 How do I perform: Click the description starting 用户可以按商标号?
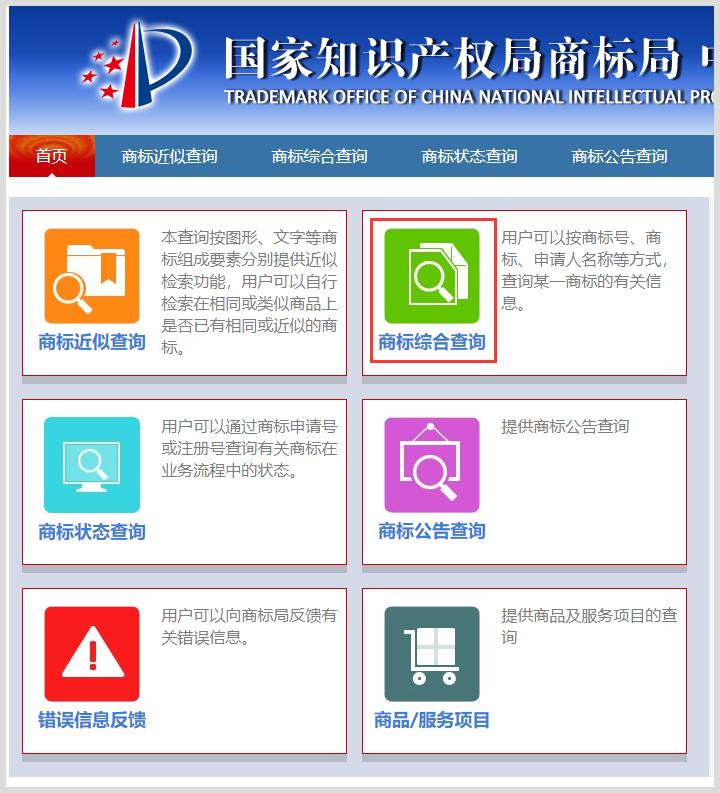[584, 270]
